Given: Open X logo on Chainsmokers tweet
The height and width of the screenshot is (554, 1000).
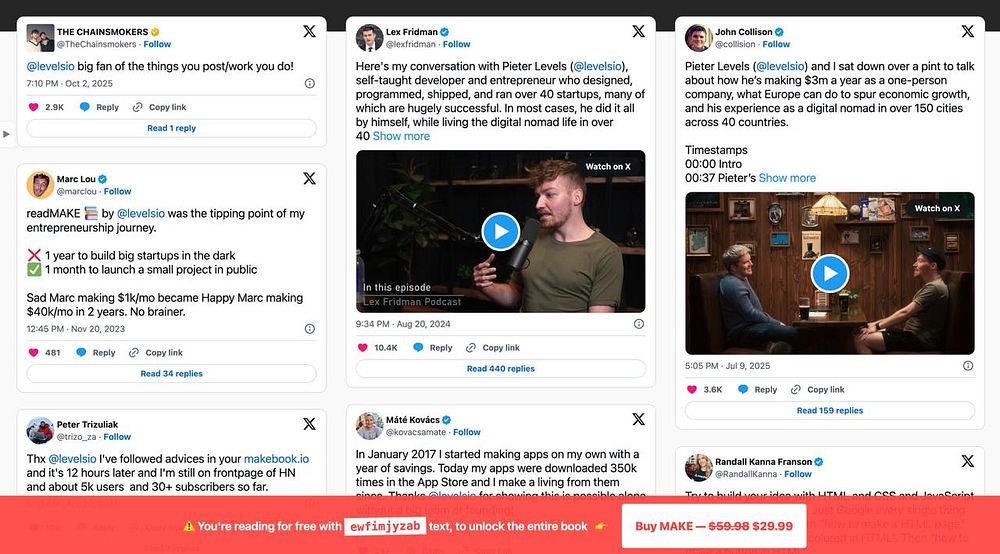Looking at the screenshot, I should (309, 31).
